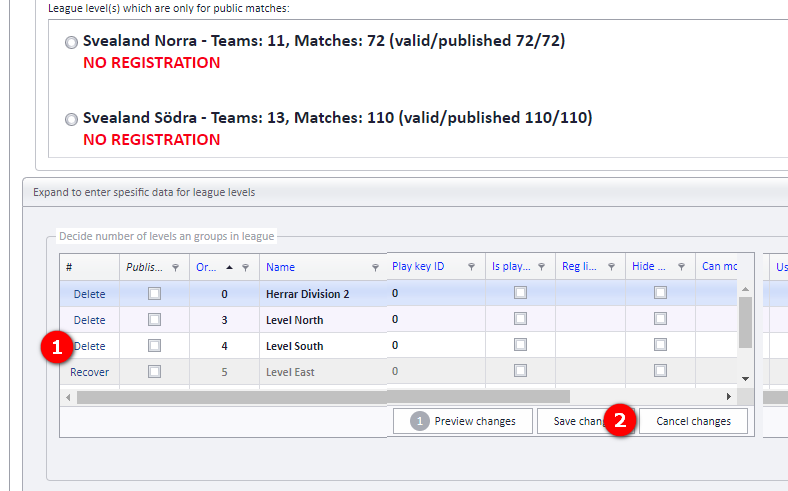Delete the Level North row
788x491 pixels.
(x=89, y=320)
